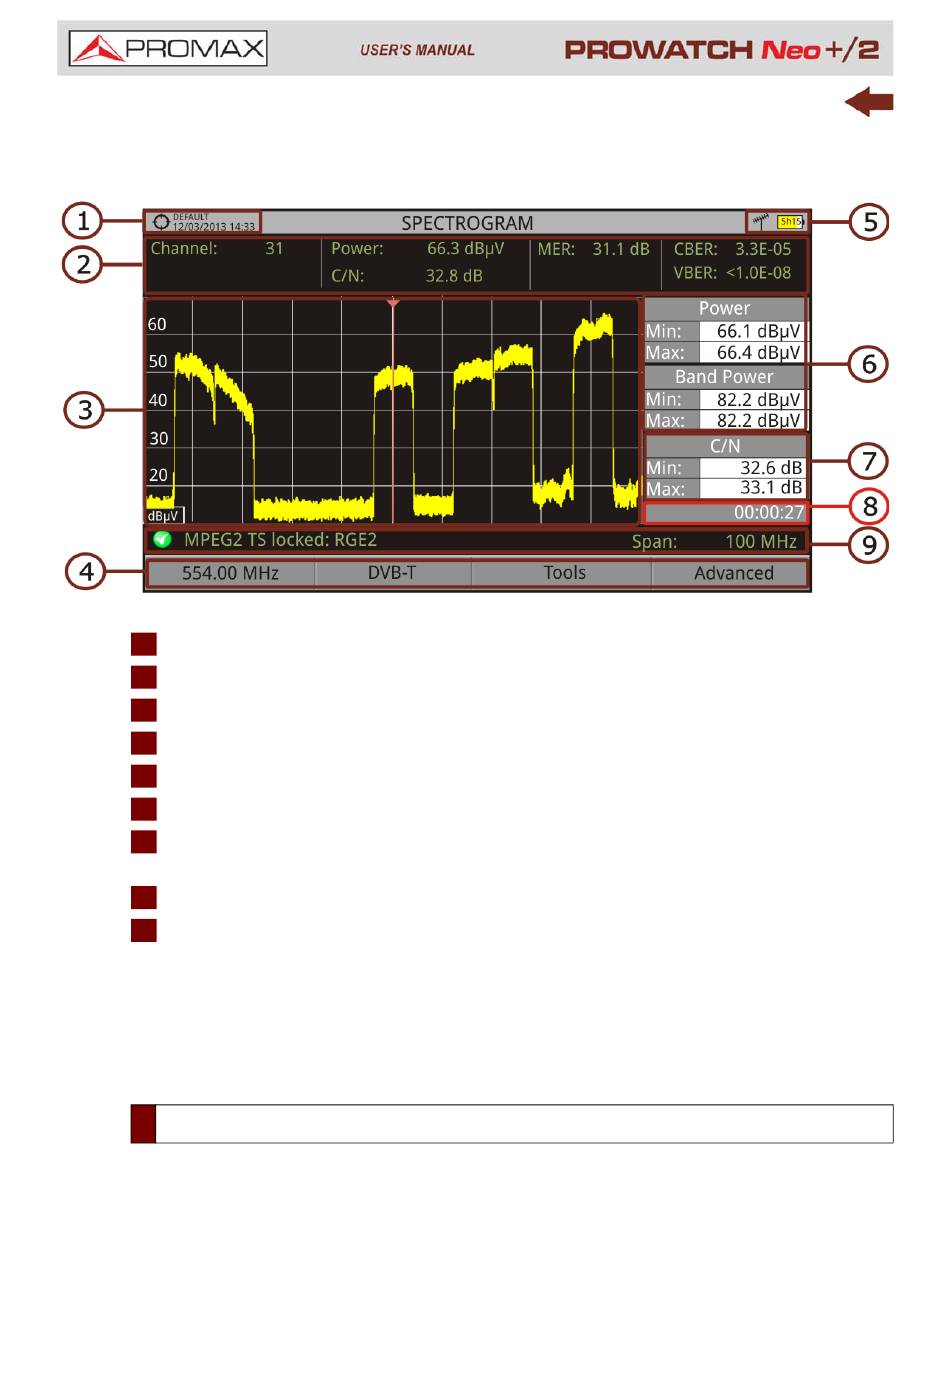Click the brown back arrow icon
The height and width of the screenshot is (1379, 950).
[869, 102]
